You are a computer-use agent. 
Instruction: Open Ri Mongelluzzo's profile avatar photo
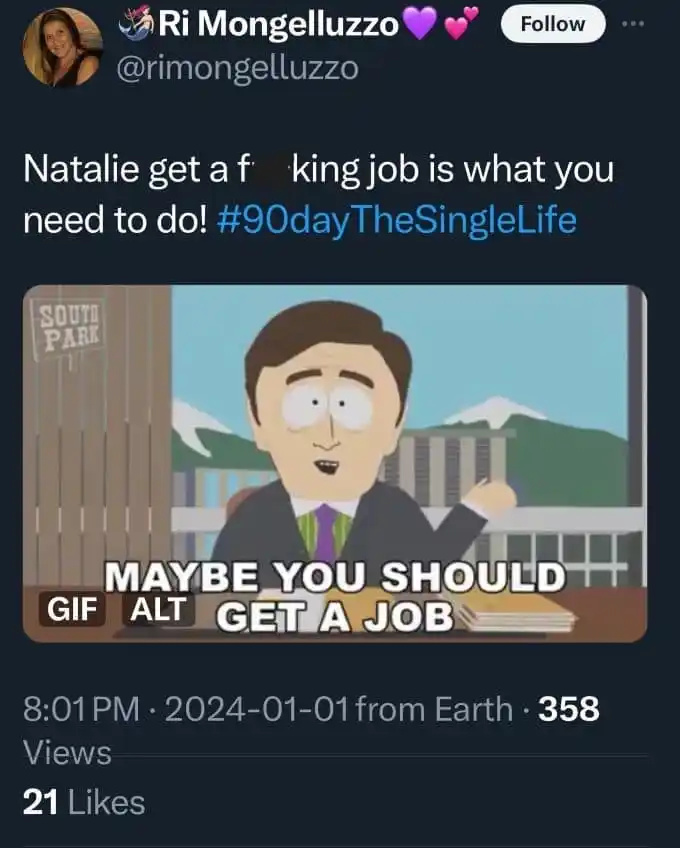(62, 48)
